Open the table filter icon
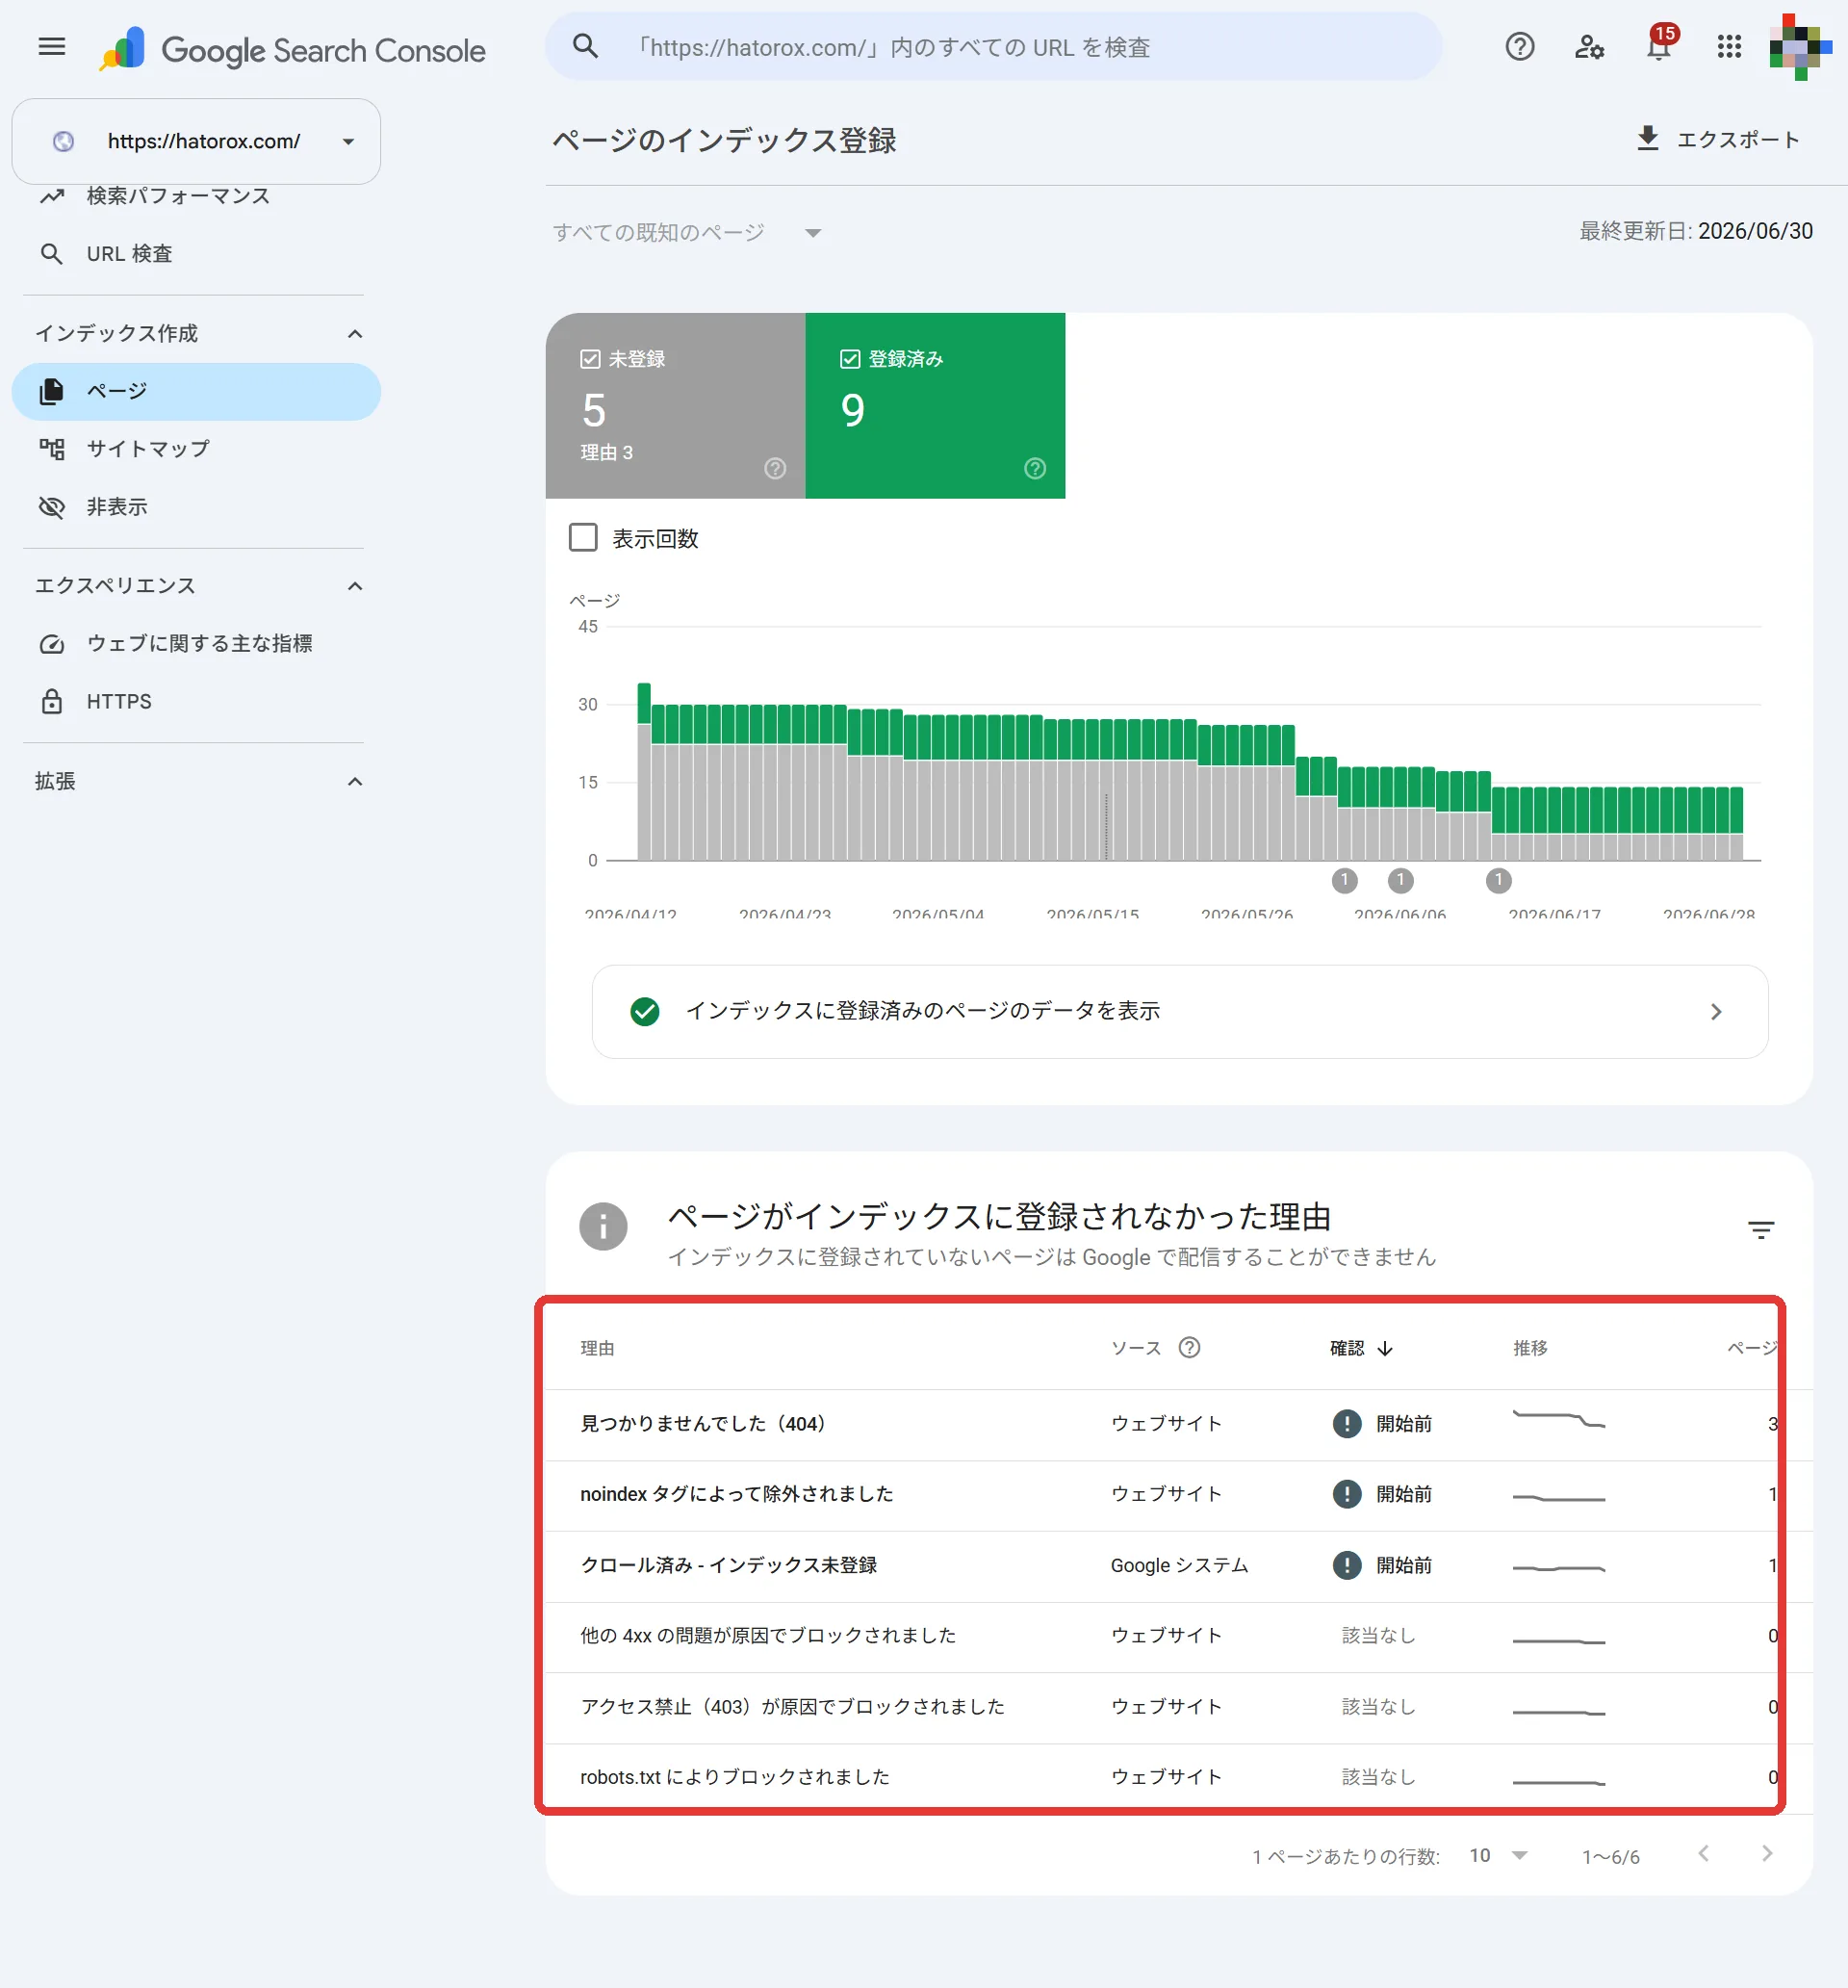 (x=1761, y=1229)
